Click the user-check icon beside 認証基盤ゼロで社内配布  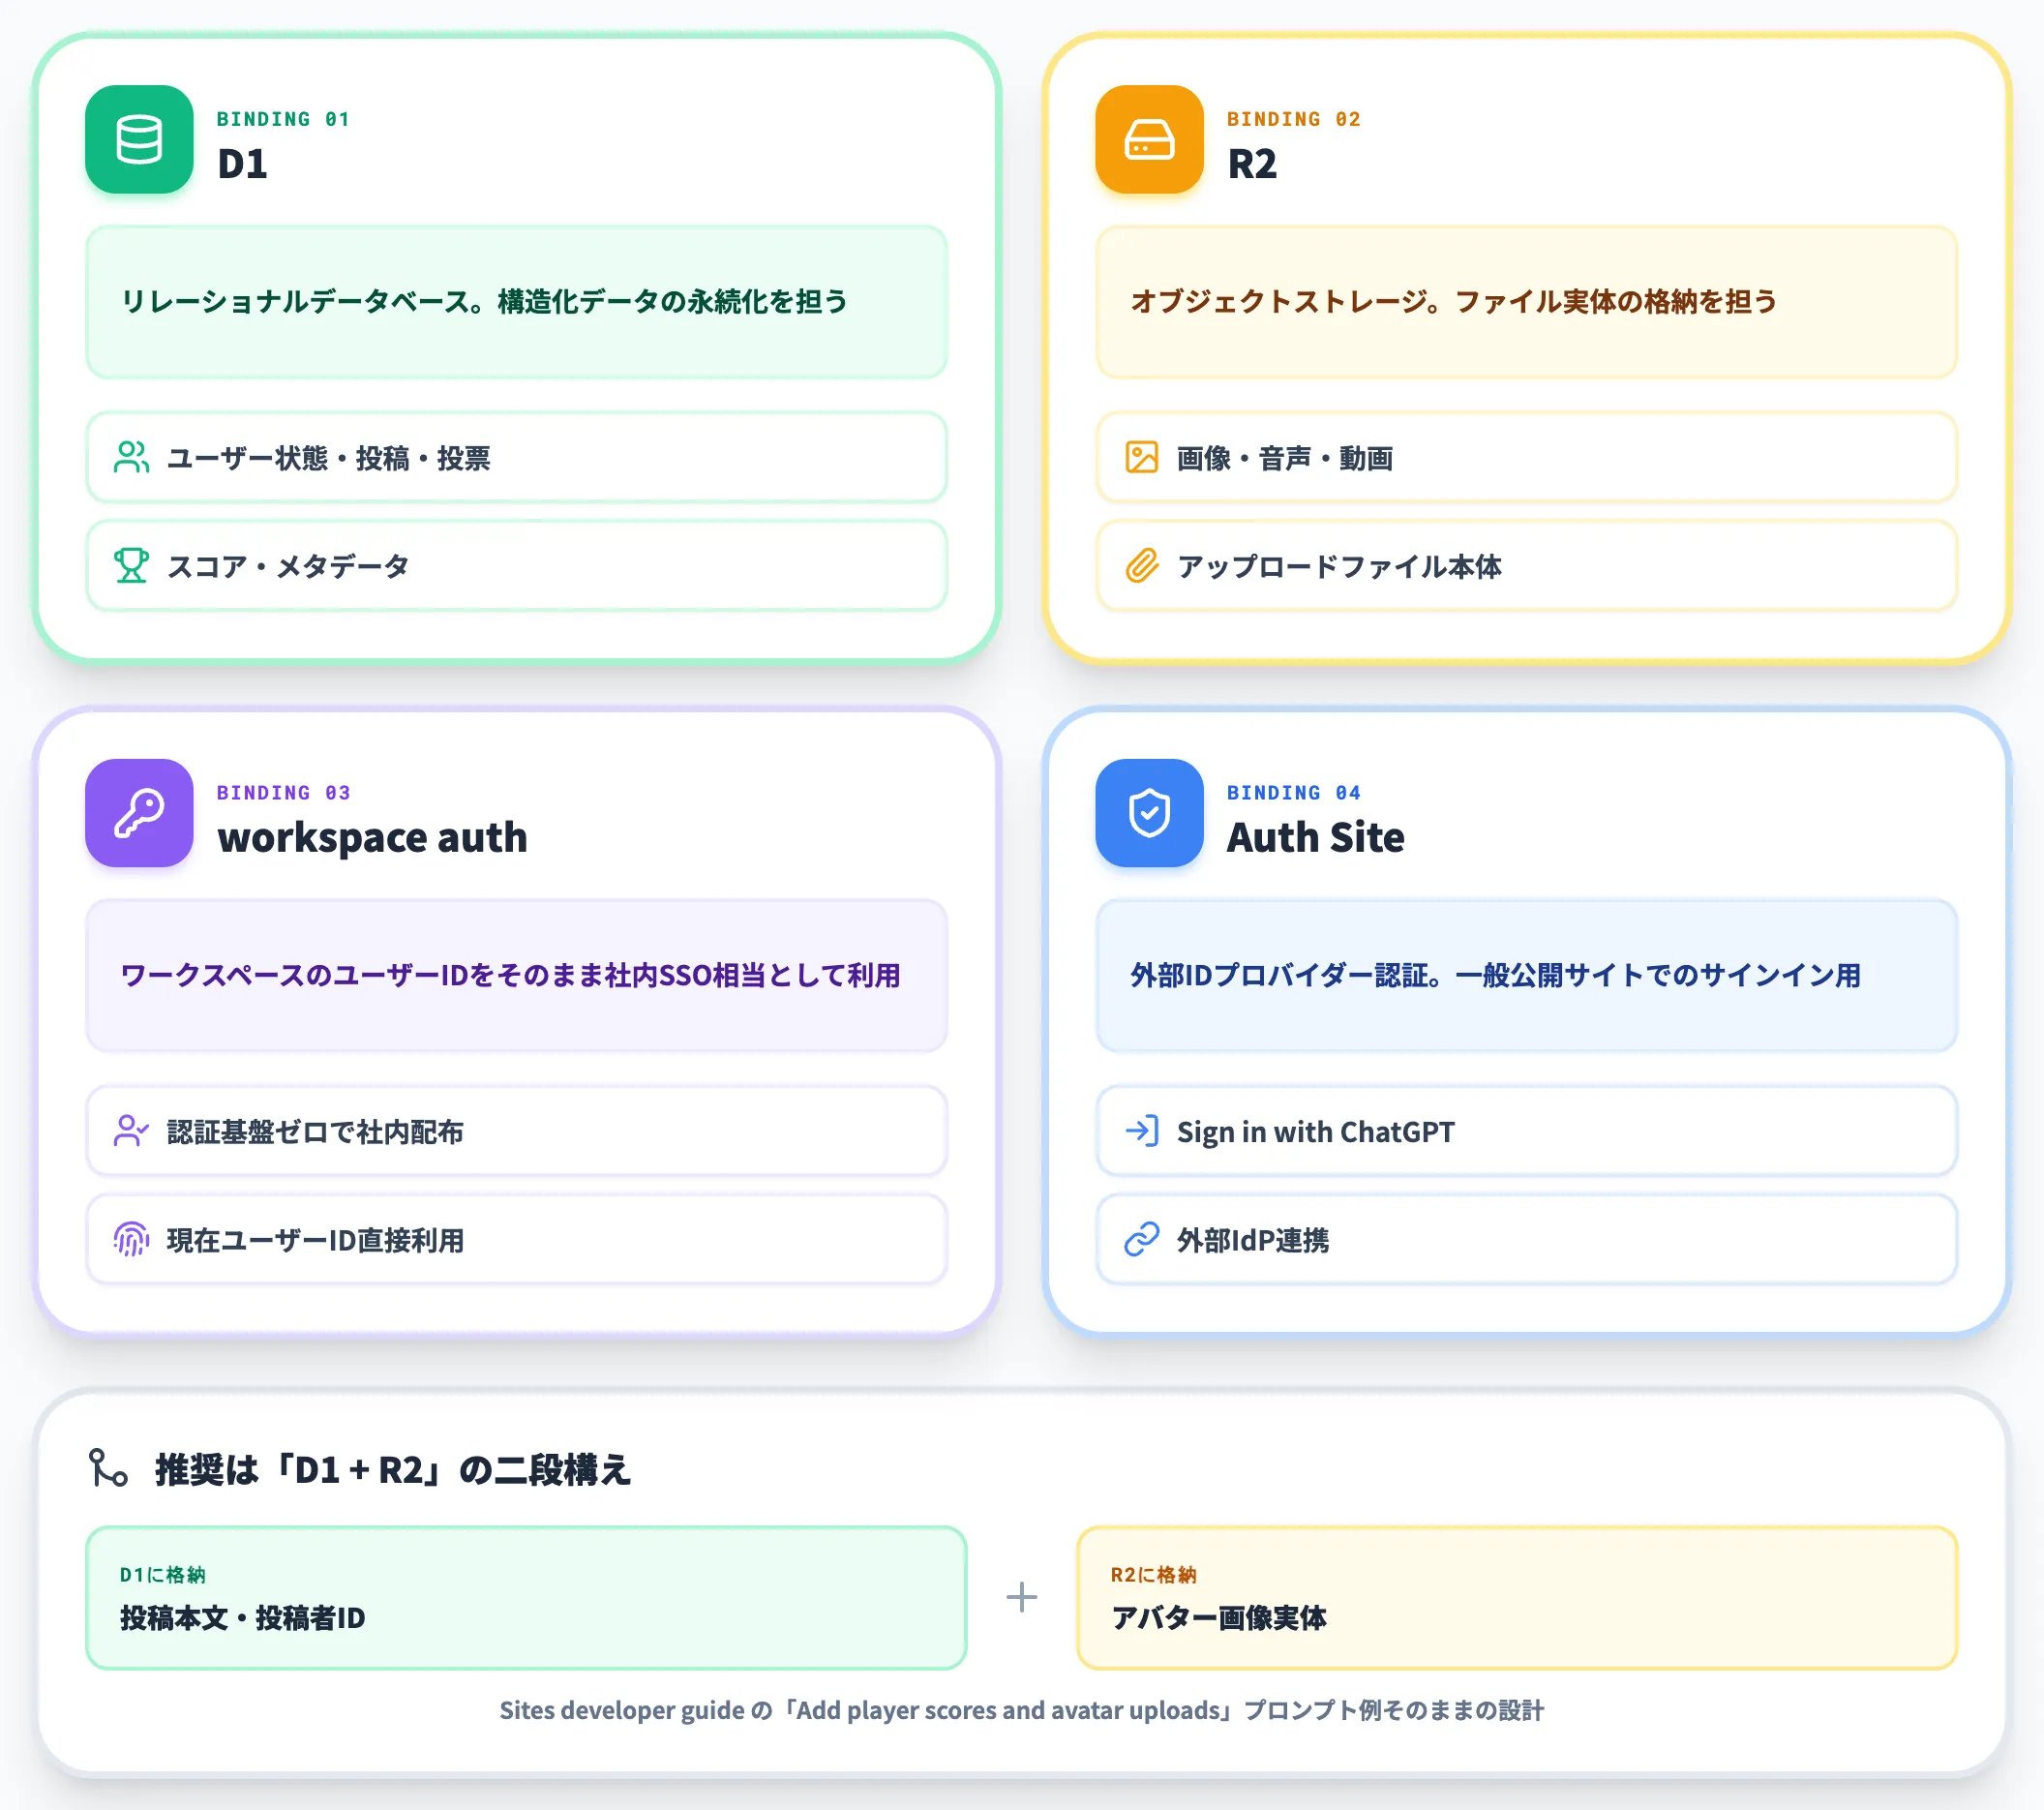click(x=131, y=1131)
